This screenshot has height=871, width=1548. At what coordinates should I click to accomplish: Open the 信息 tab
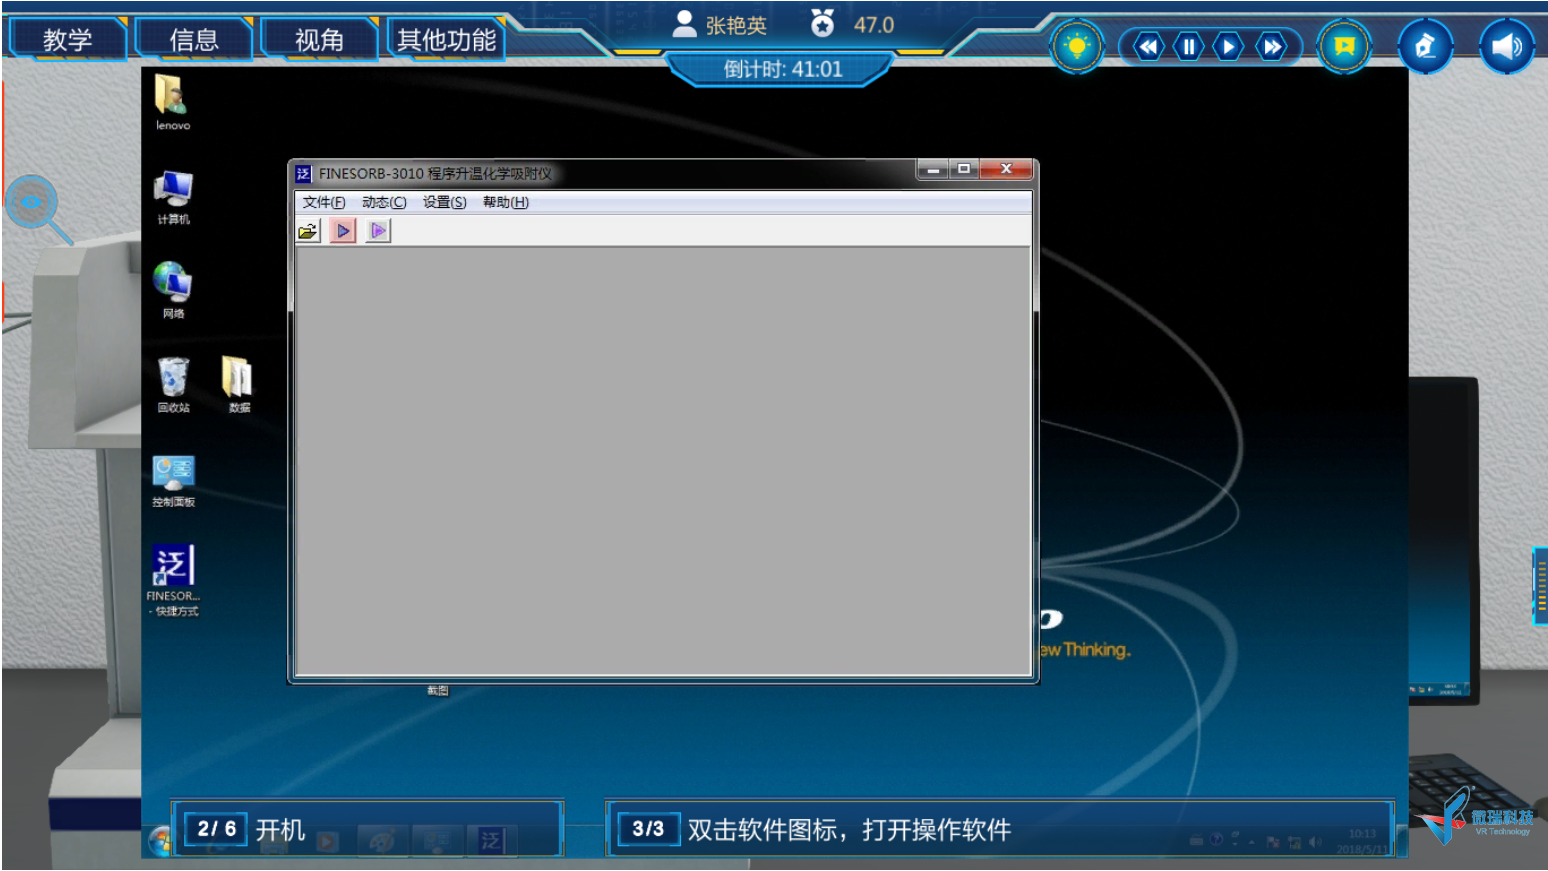coord(194,39)
